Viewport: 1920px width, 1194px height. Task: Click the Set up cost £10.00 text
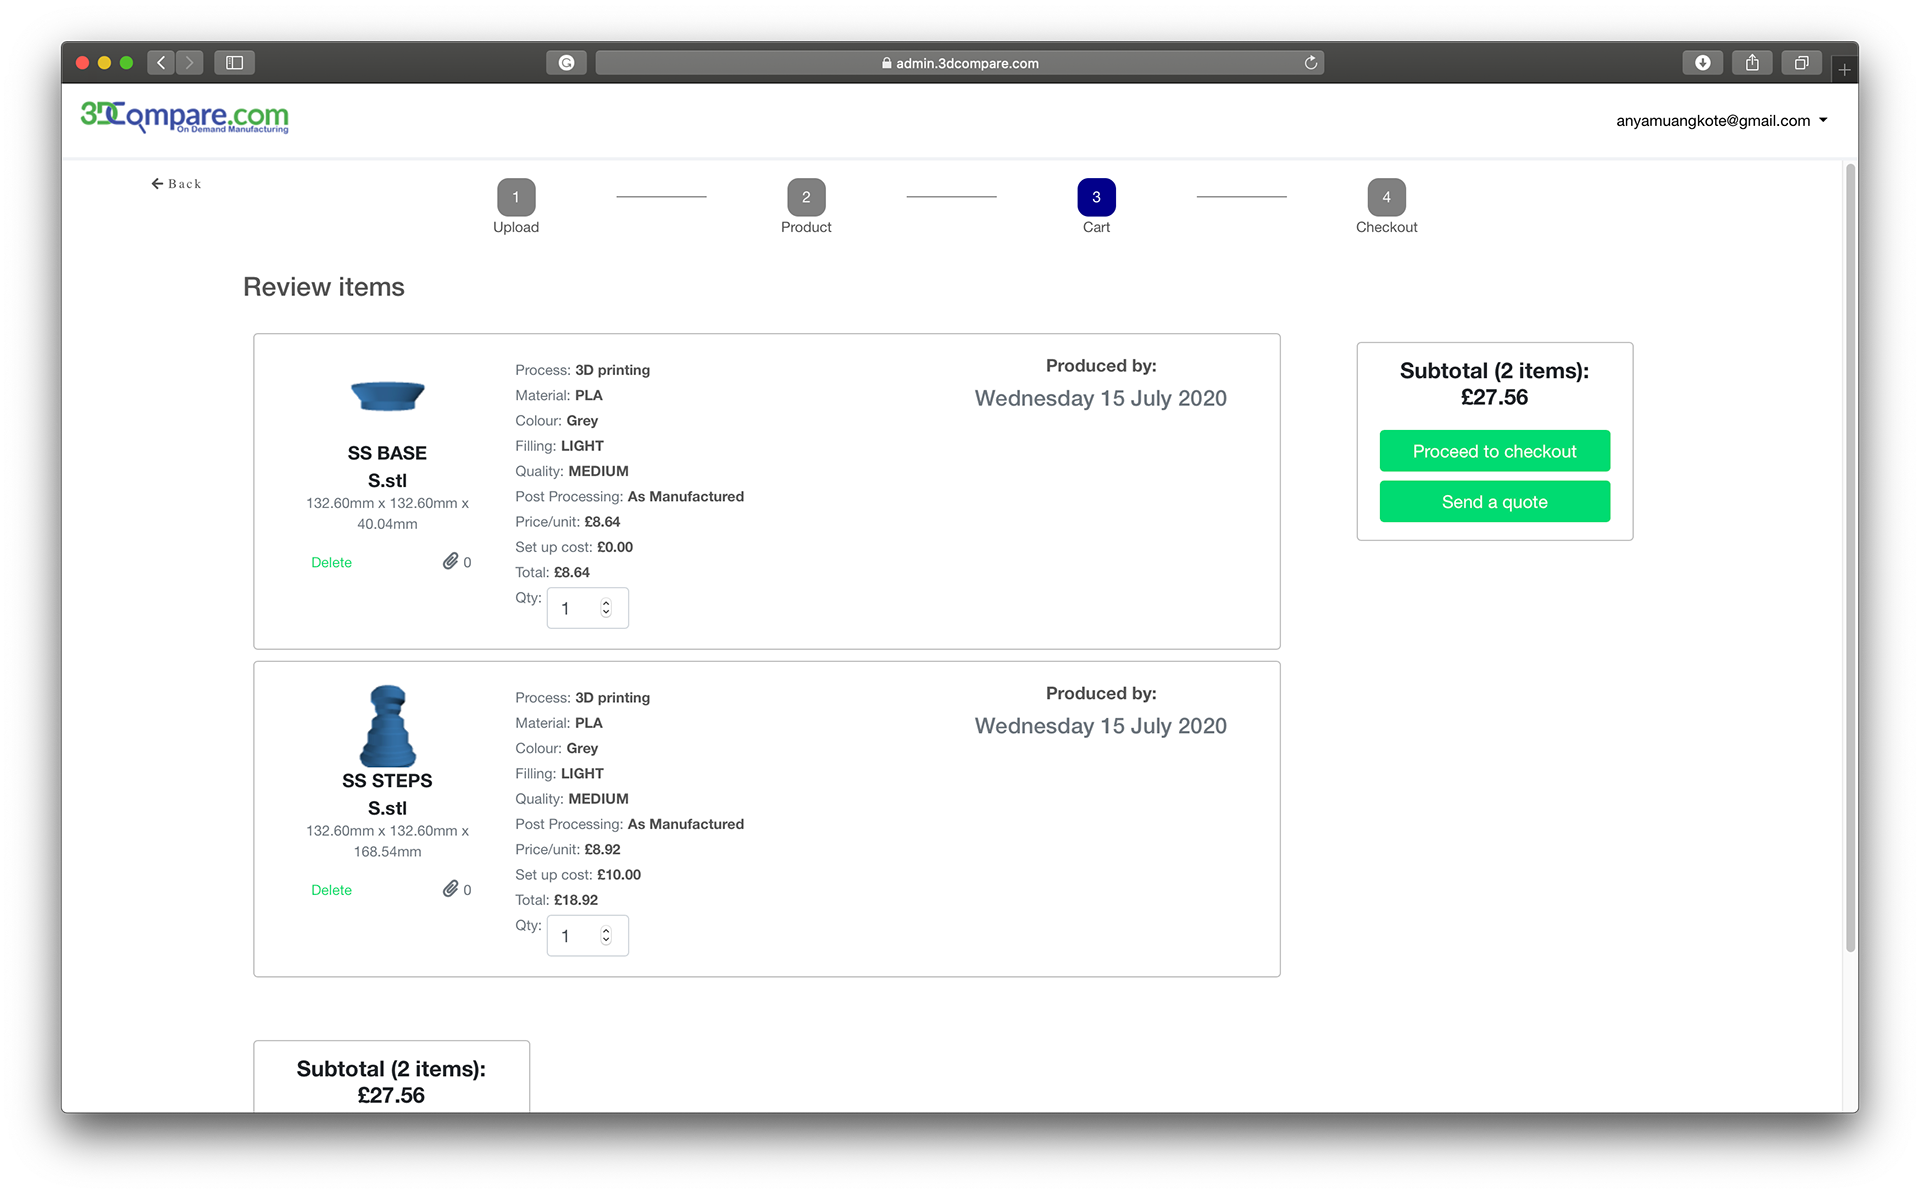coord(578,874)
